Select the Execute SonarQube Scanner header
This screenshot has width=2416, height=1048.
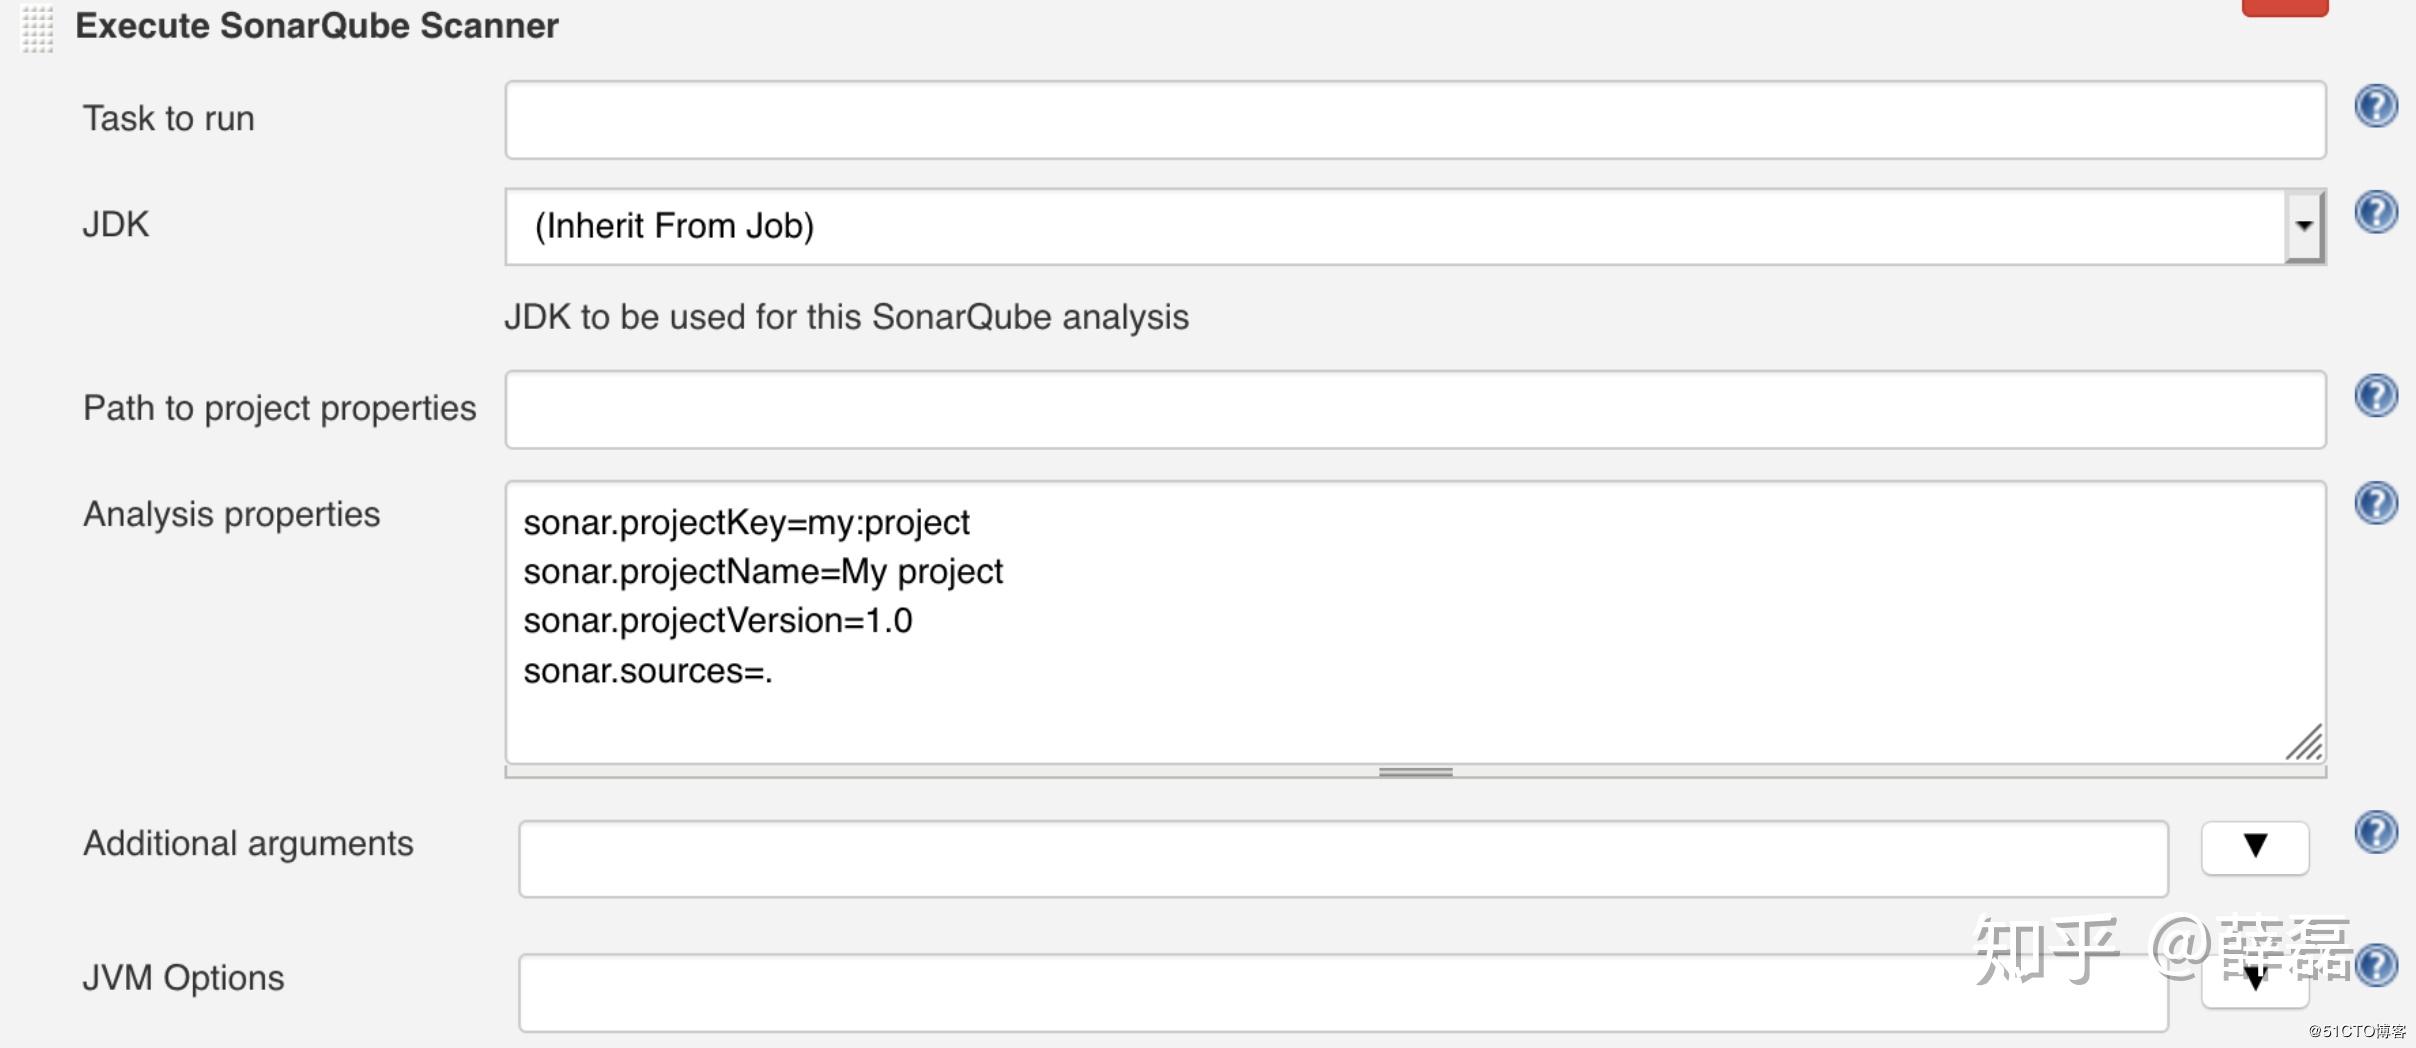318,25
